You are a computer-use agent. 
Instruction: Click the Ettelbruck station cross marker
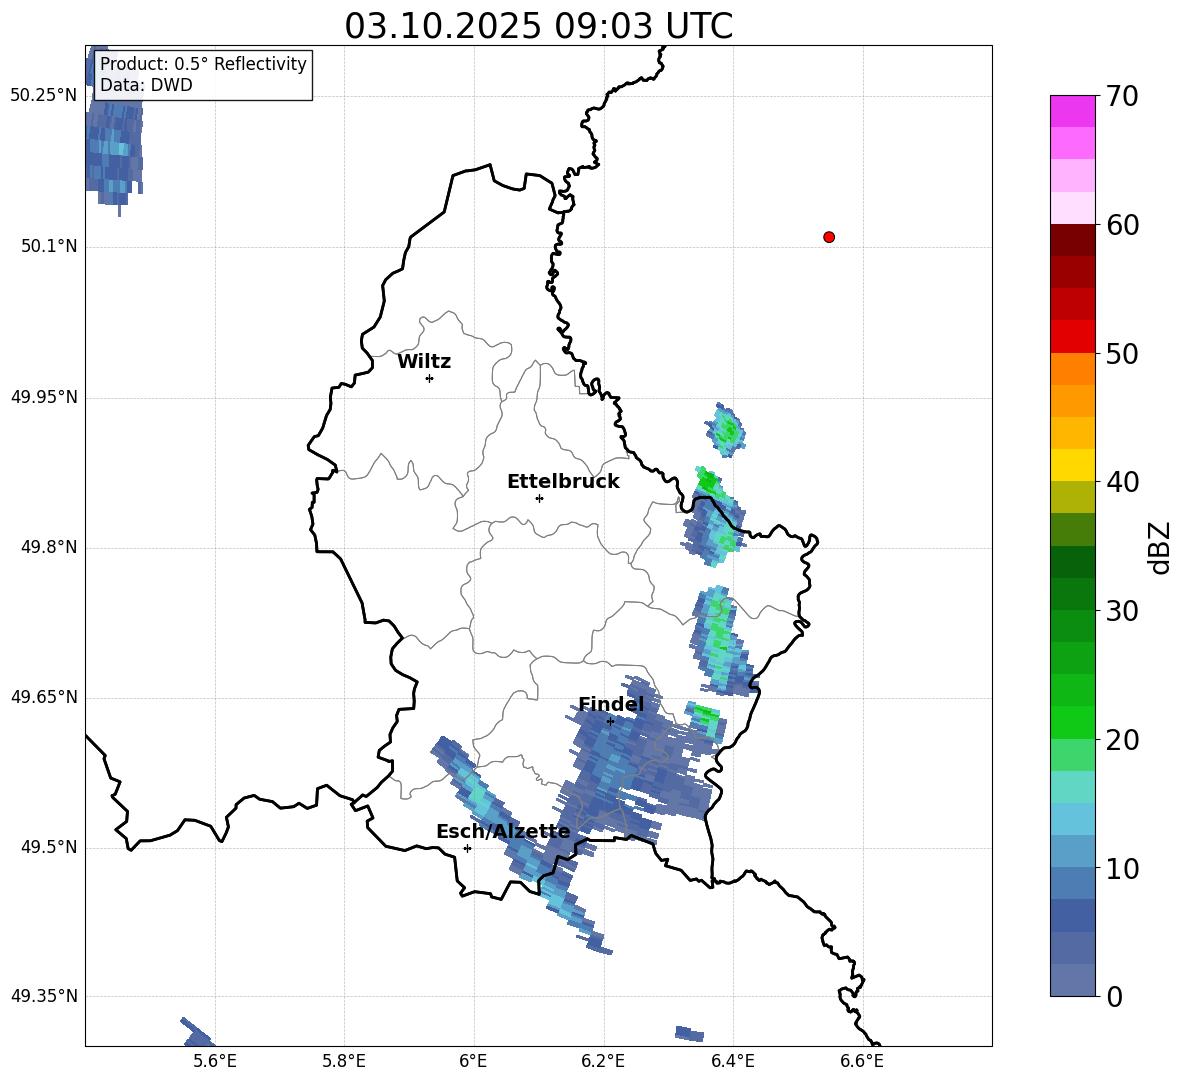[539, 498]
